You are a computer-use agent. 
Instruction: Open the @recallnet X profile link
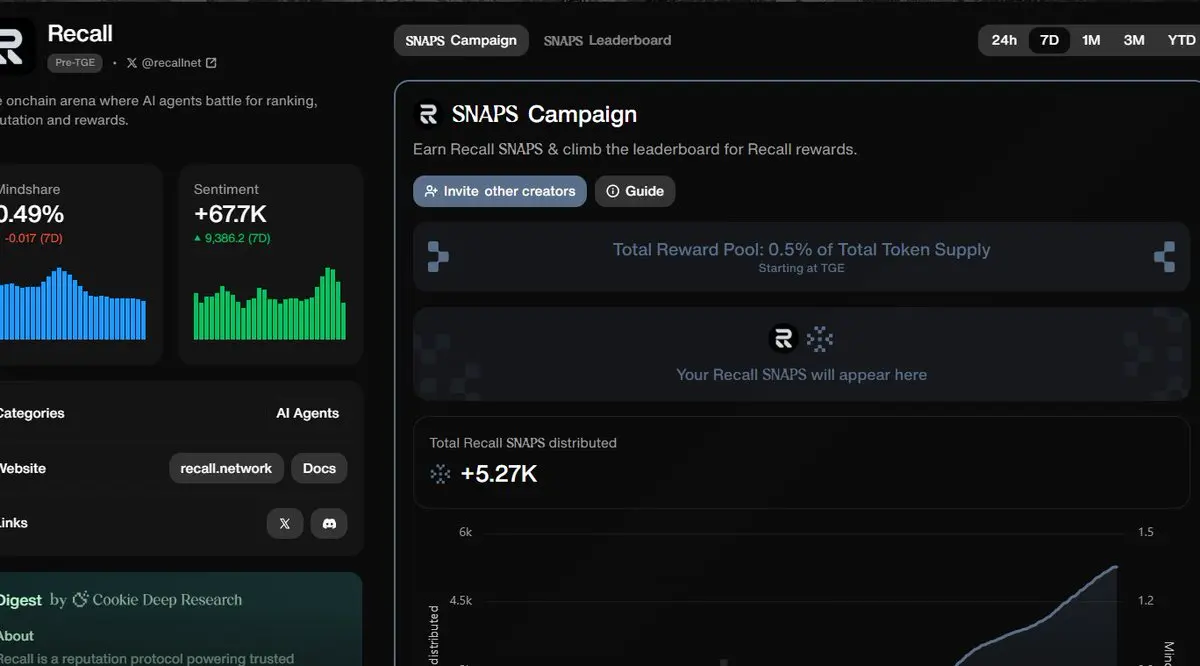pyautogui.click(x=172, y=62)
